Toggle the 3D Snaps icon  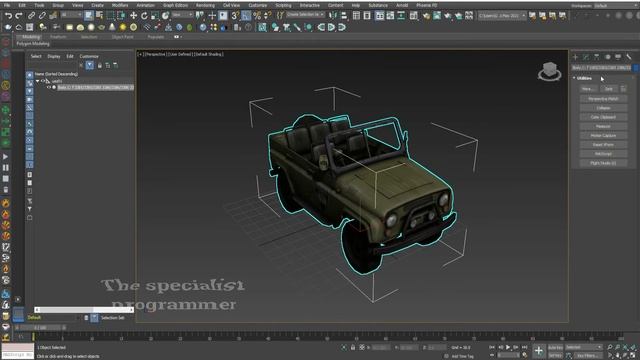(235, 16)
